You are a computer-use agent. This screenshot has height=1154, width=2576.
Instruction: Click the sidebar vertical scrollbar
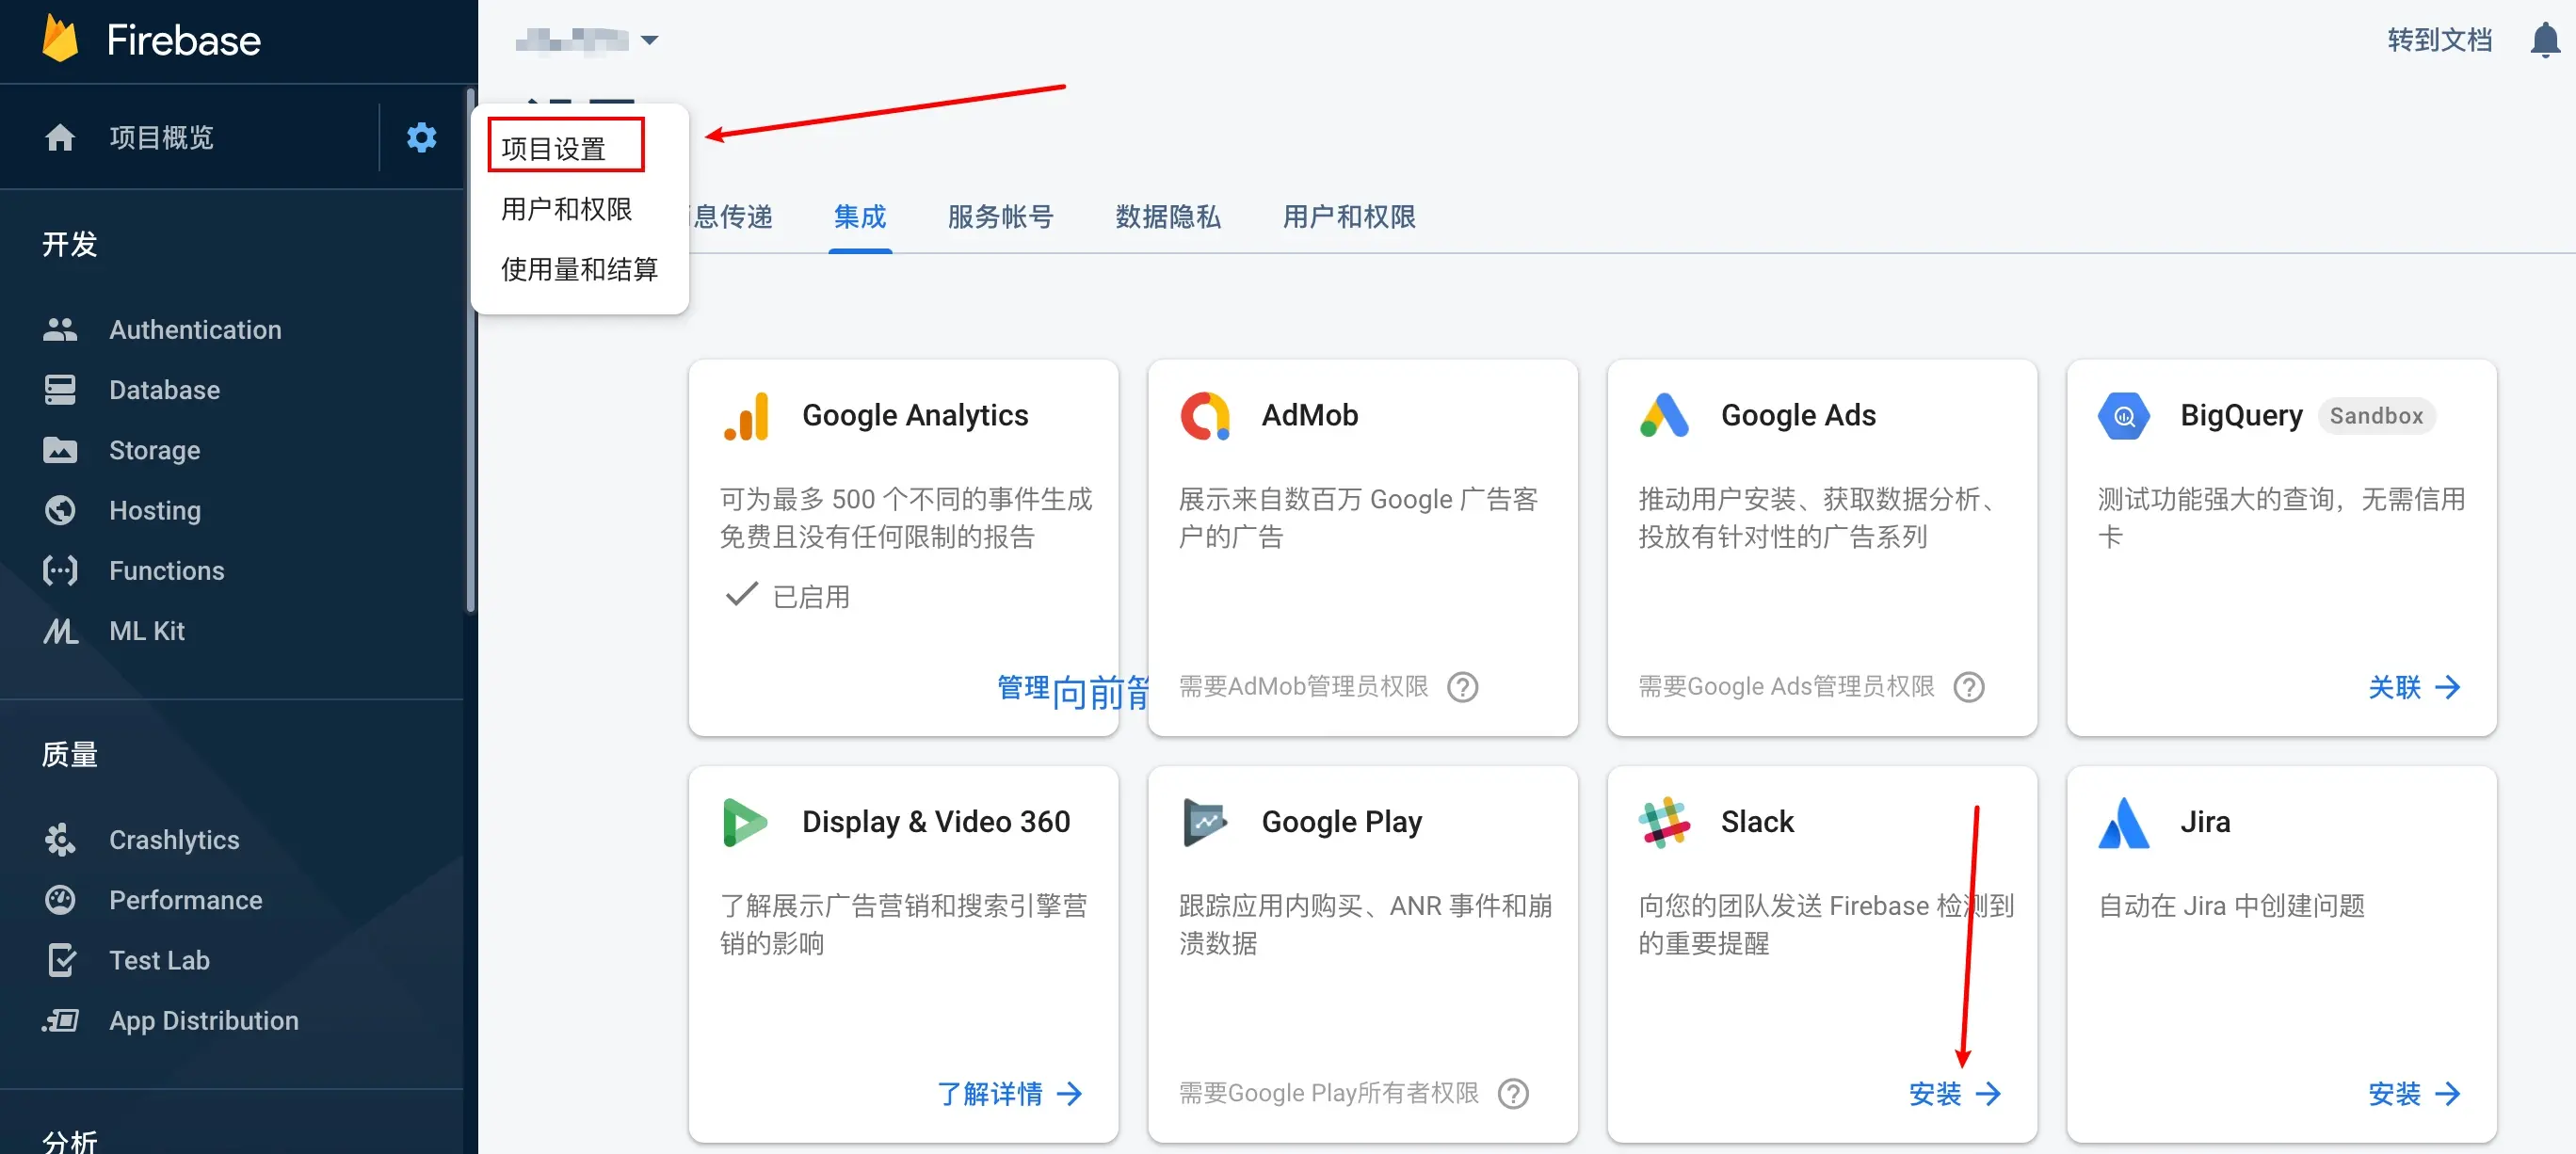(x=470, y=350)
